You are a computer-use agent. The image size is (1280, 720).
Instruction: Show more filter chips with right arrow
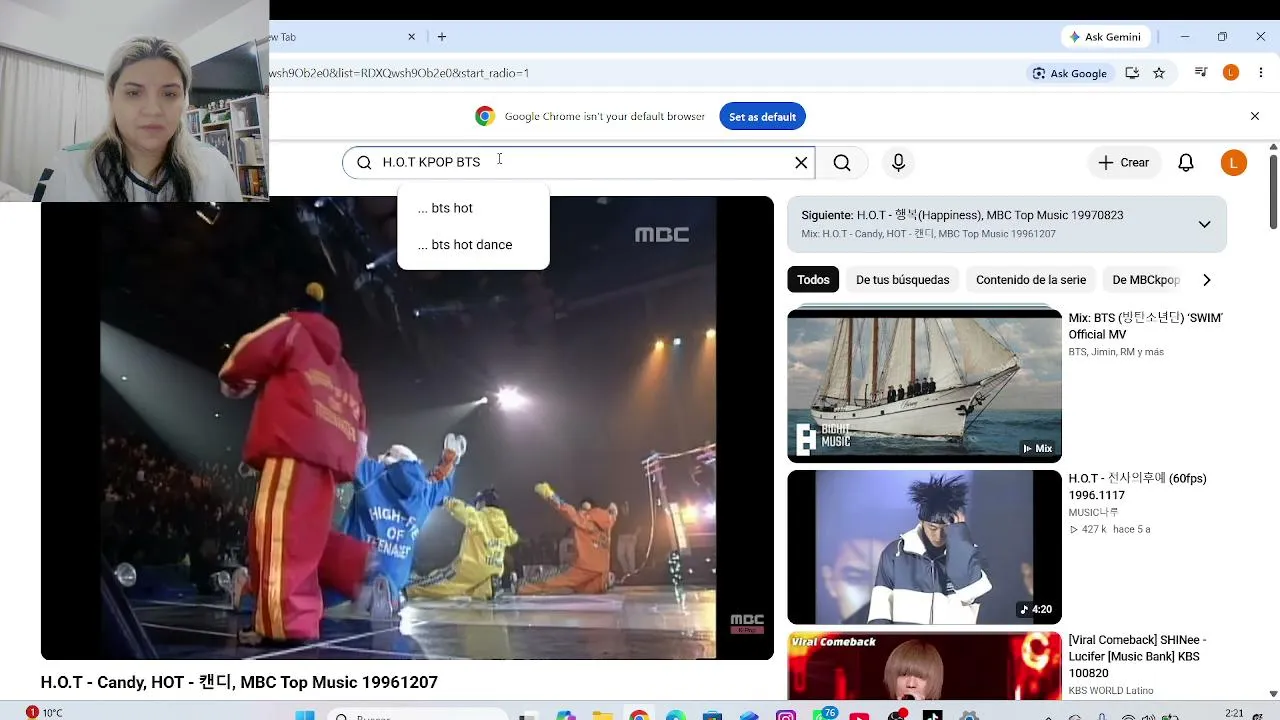pyautogui.click(x=1206, y=280)
